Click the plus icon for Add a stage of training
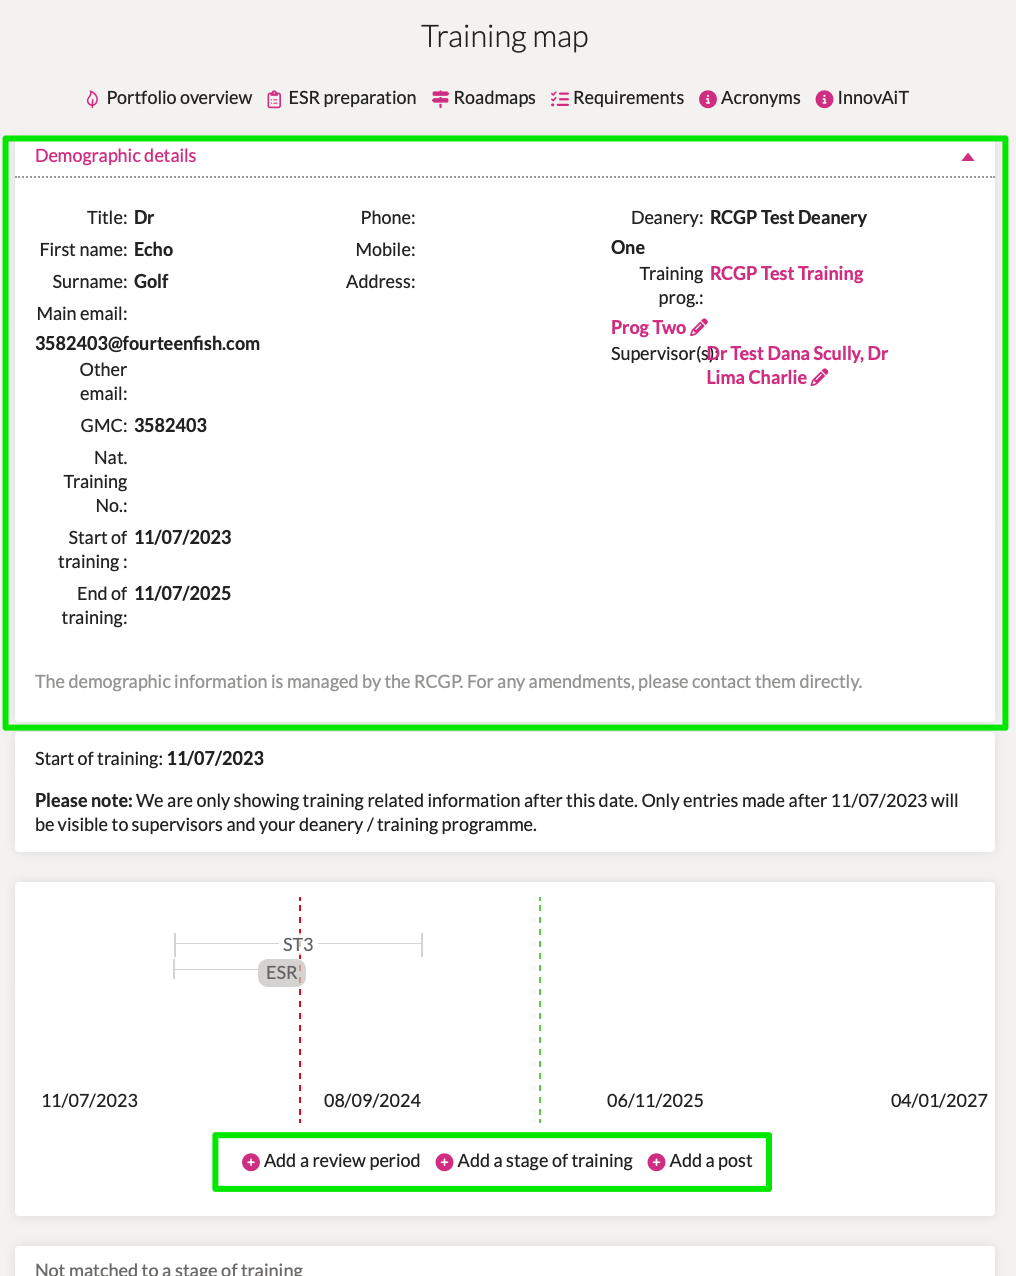 445,1162
